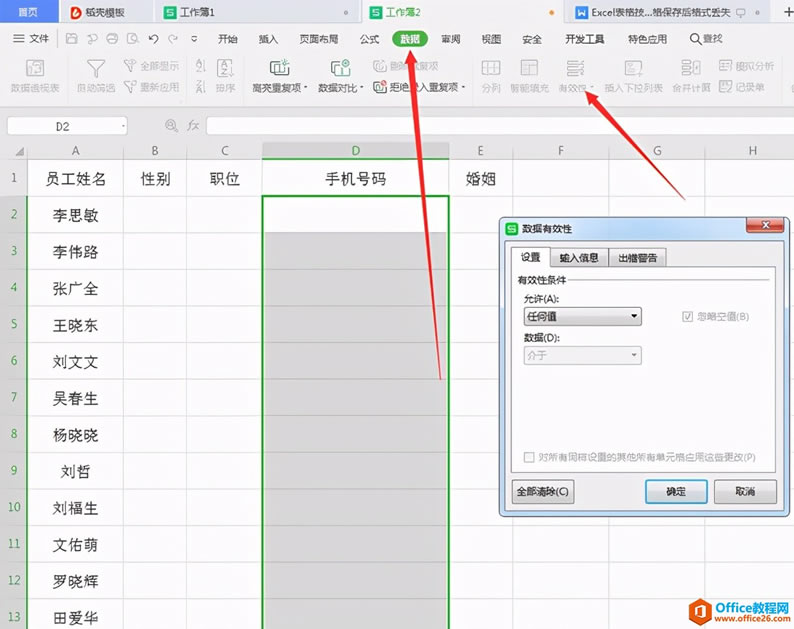
Task: Switch to the 开始 ribbon tab
Action: (227, 39)
